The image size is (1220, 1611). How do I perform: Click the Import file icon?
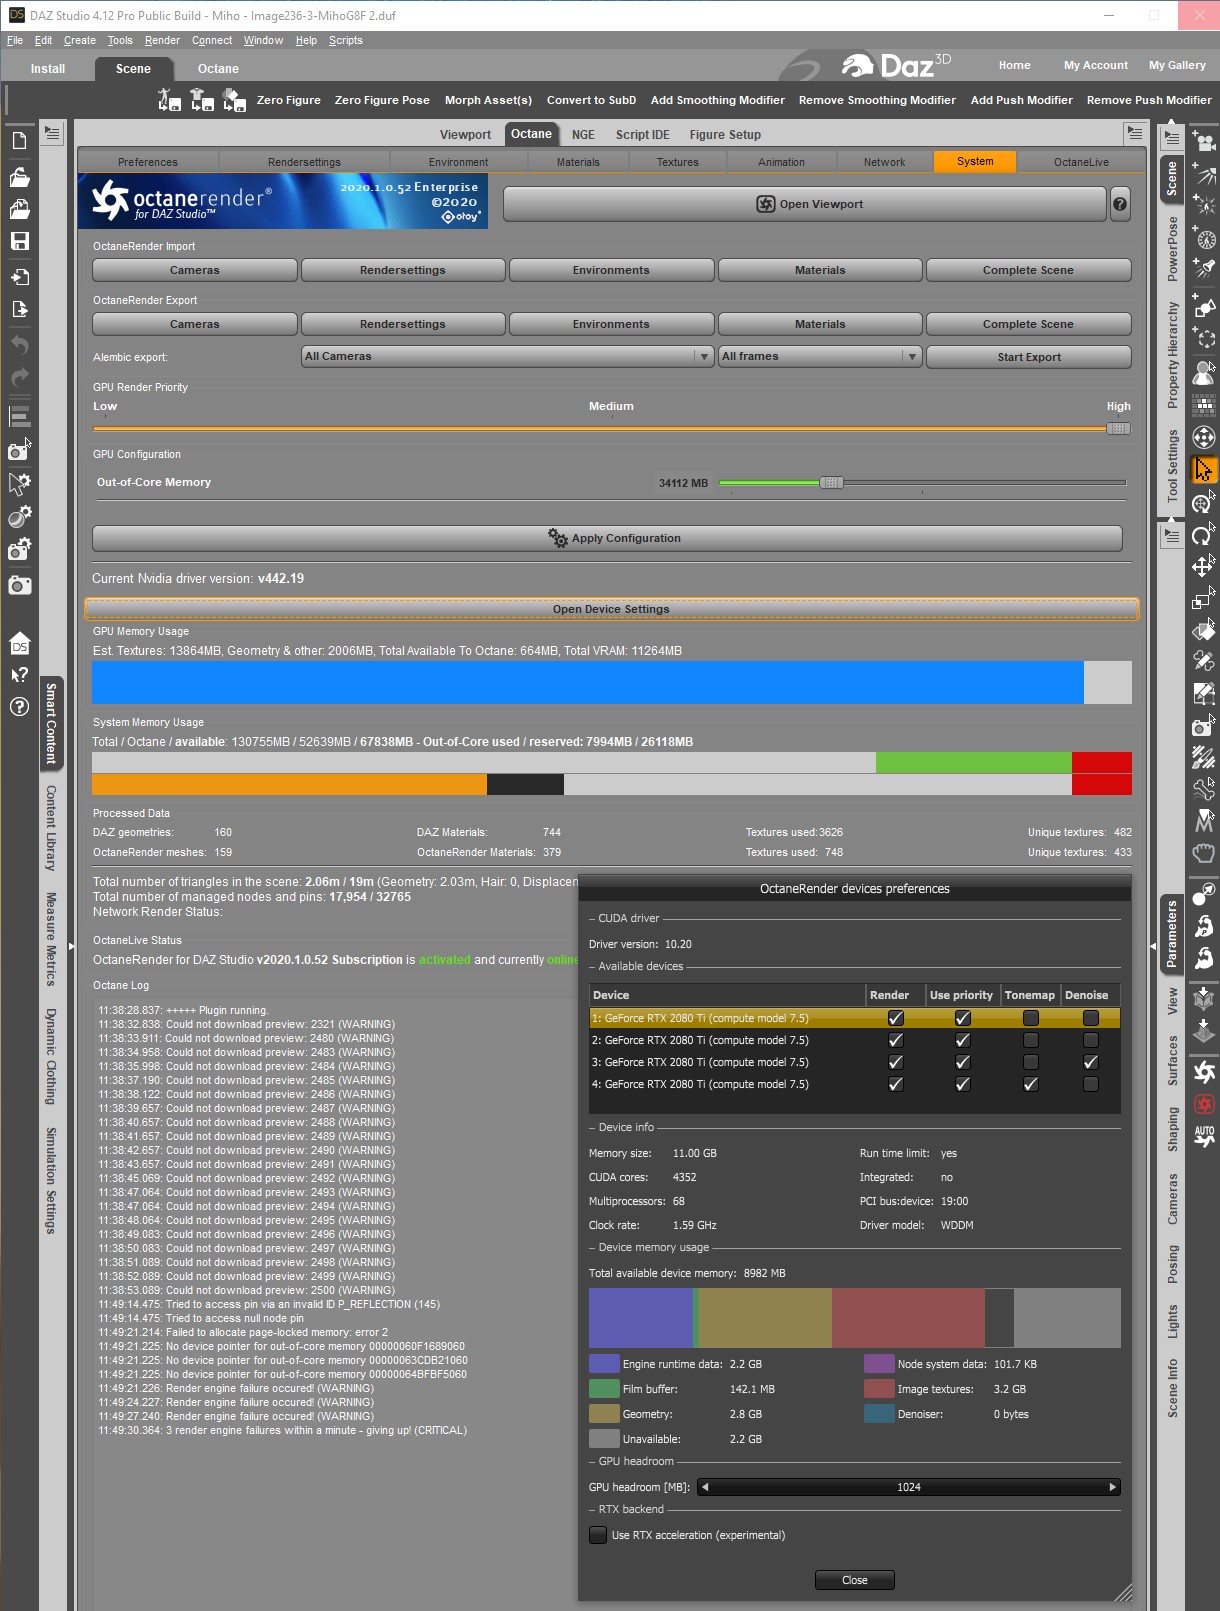[19, 277]
